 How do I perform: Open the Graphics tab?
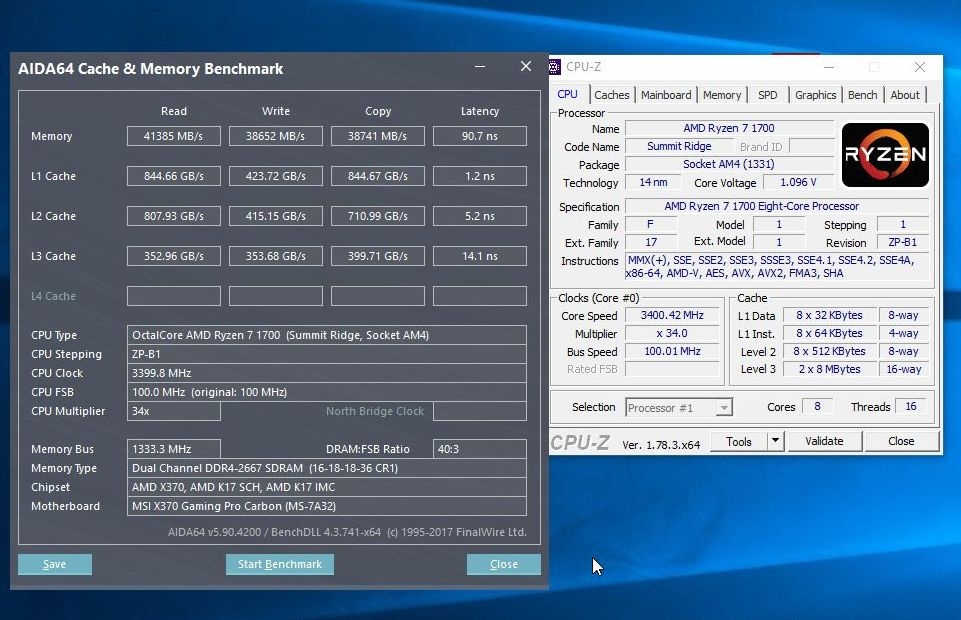click(x=815, y=95)
